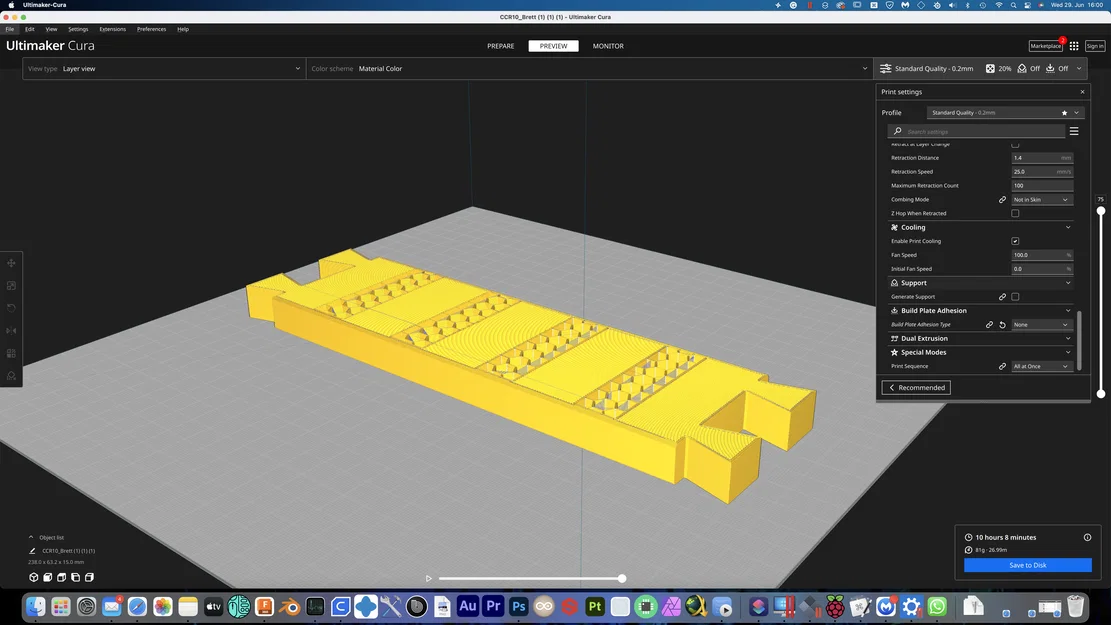1111x625 pixels.
Task: Open WhatsApp from the dock
Action: click(x=937, y=607)
